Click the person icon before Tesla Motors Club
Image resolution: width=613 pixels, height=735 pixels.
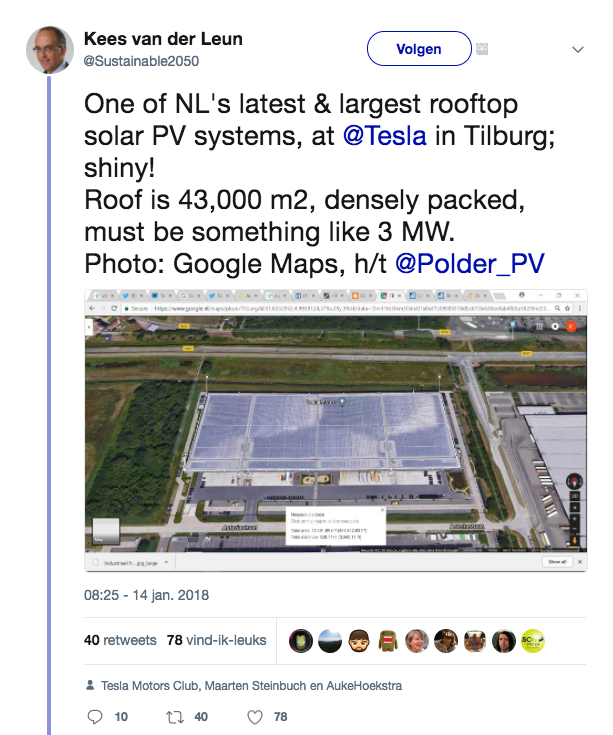tap(90, 685)
